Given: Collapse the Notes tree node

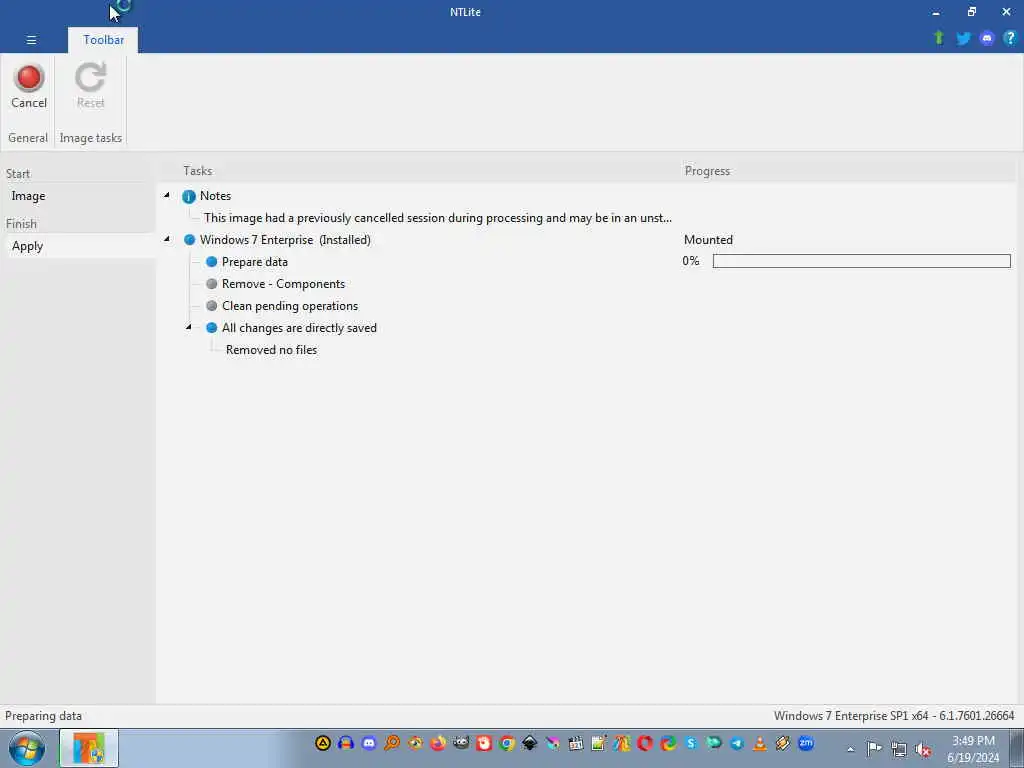Looking at the screenshot, I should tap(167, 195).
